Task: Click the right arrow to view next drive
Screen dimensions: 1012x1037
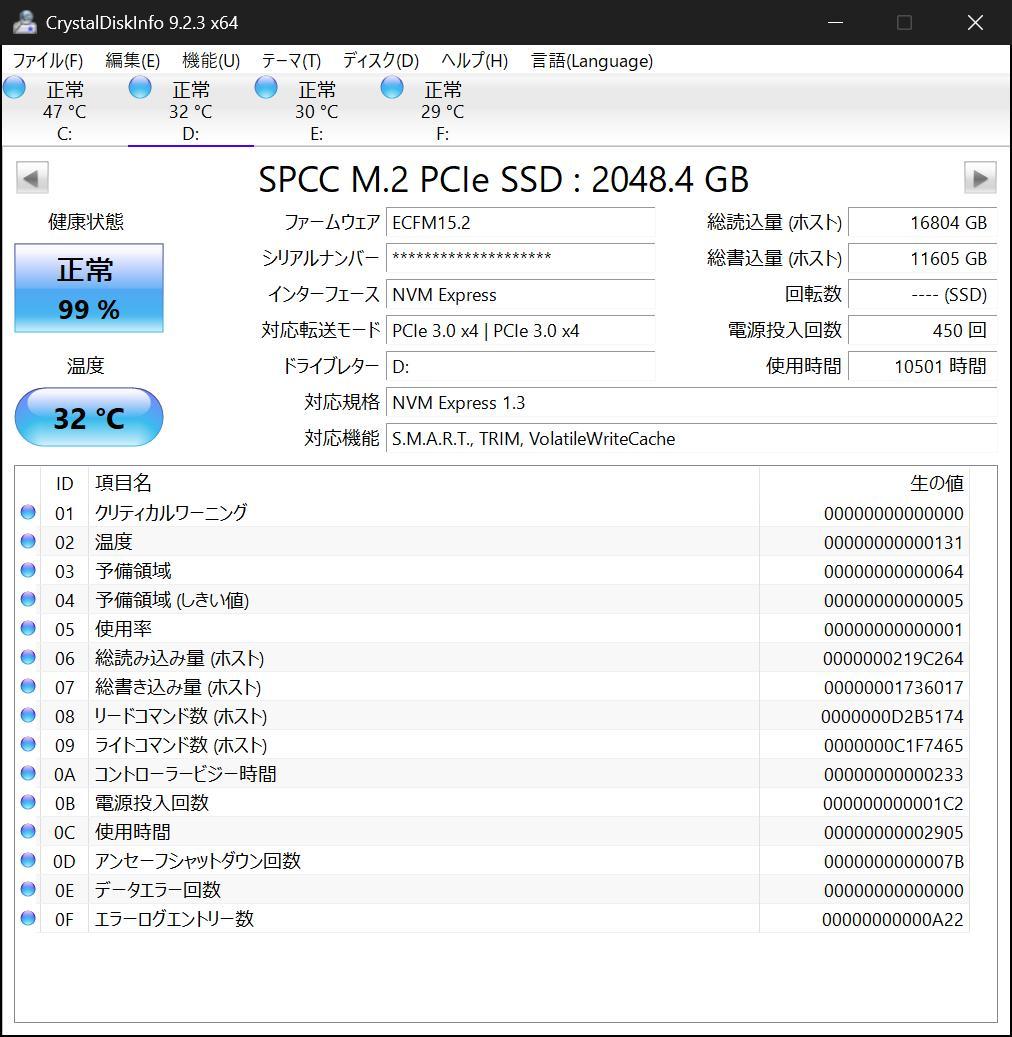Action: 980,178
